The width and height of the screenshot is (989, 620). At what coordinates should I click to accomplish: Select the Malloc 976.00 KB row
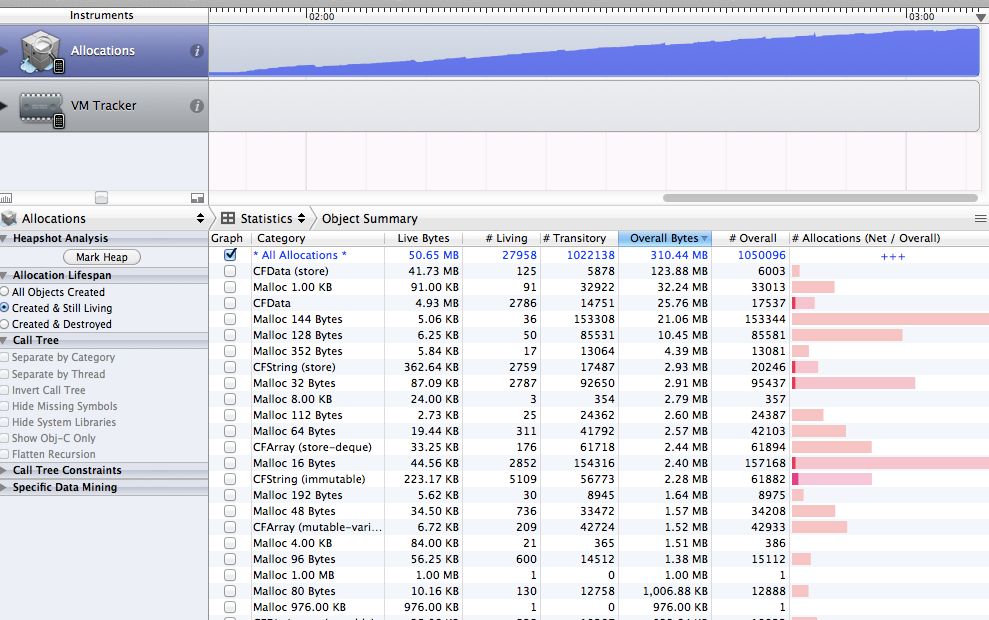click(x=599, y=607)
